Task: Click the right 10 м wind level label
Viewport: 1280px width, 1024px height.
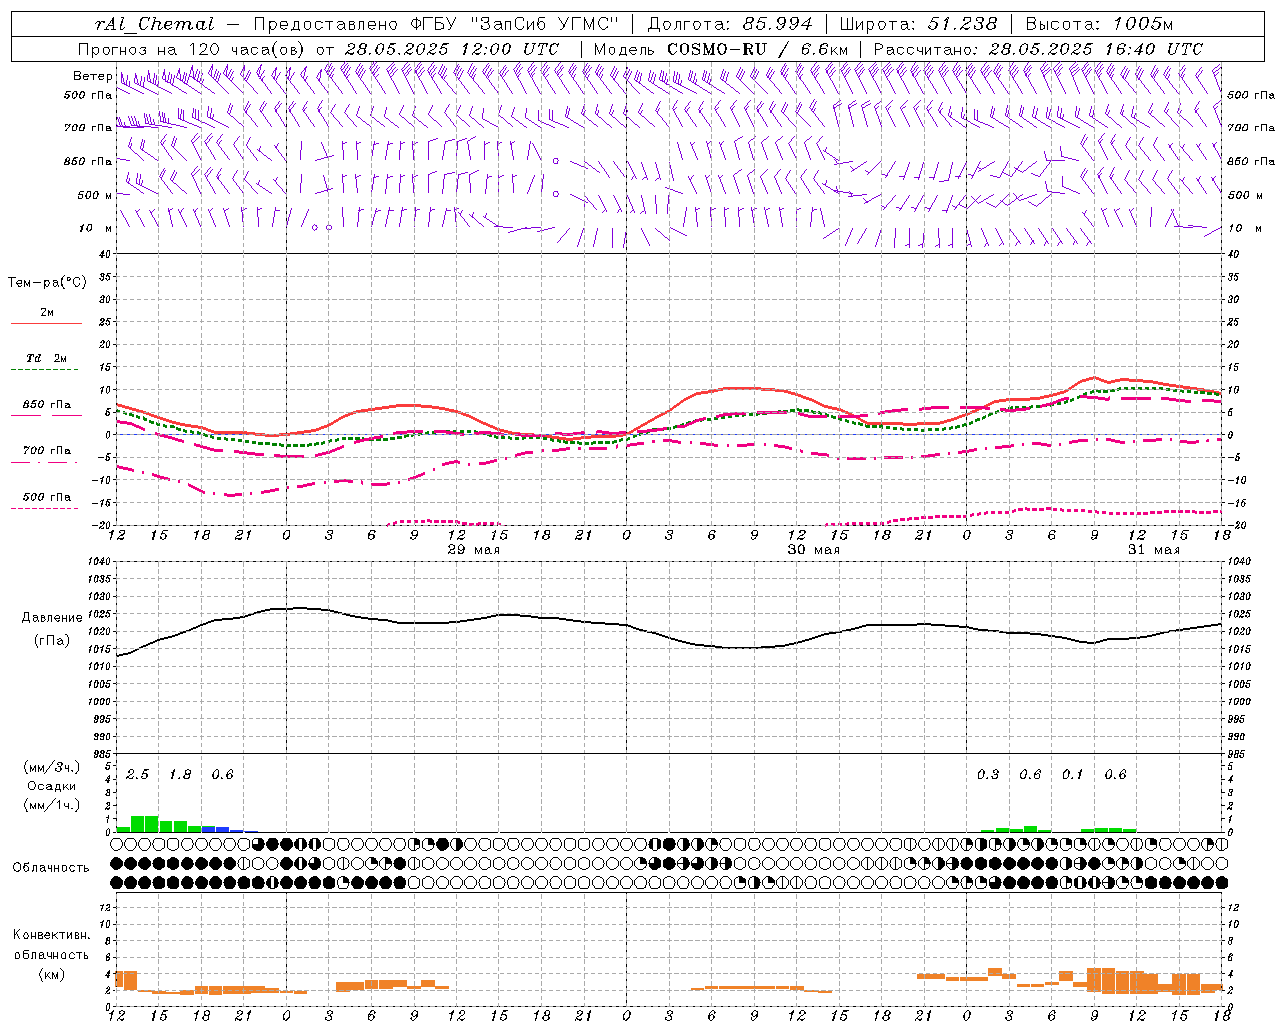Action: click(1244, 228)
